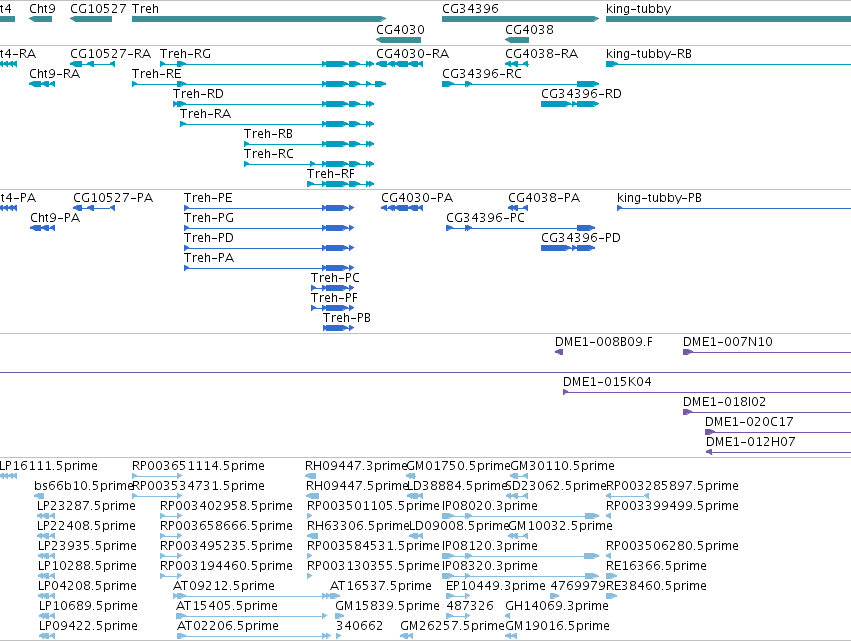851x641 pixels.
Task: Click the CG10527 gene label
Action: [98, 9]
